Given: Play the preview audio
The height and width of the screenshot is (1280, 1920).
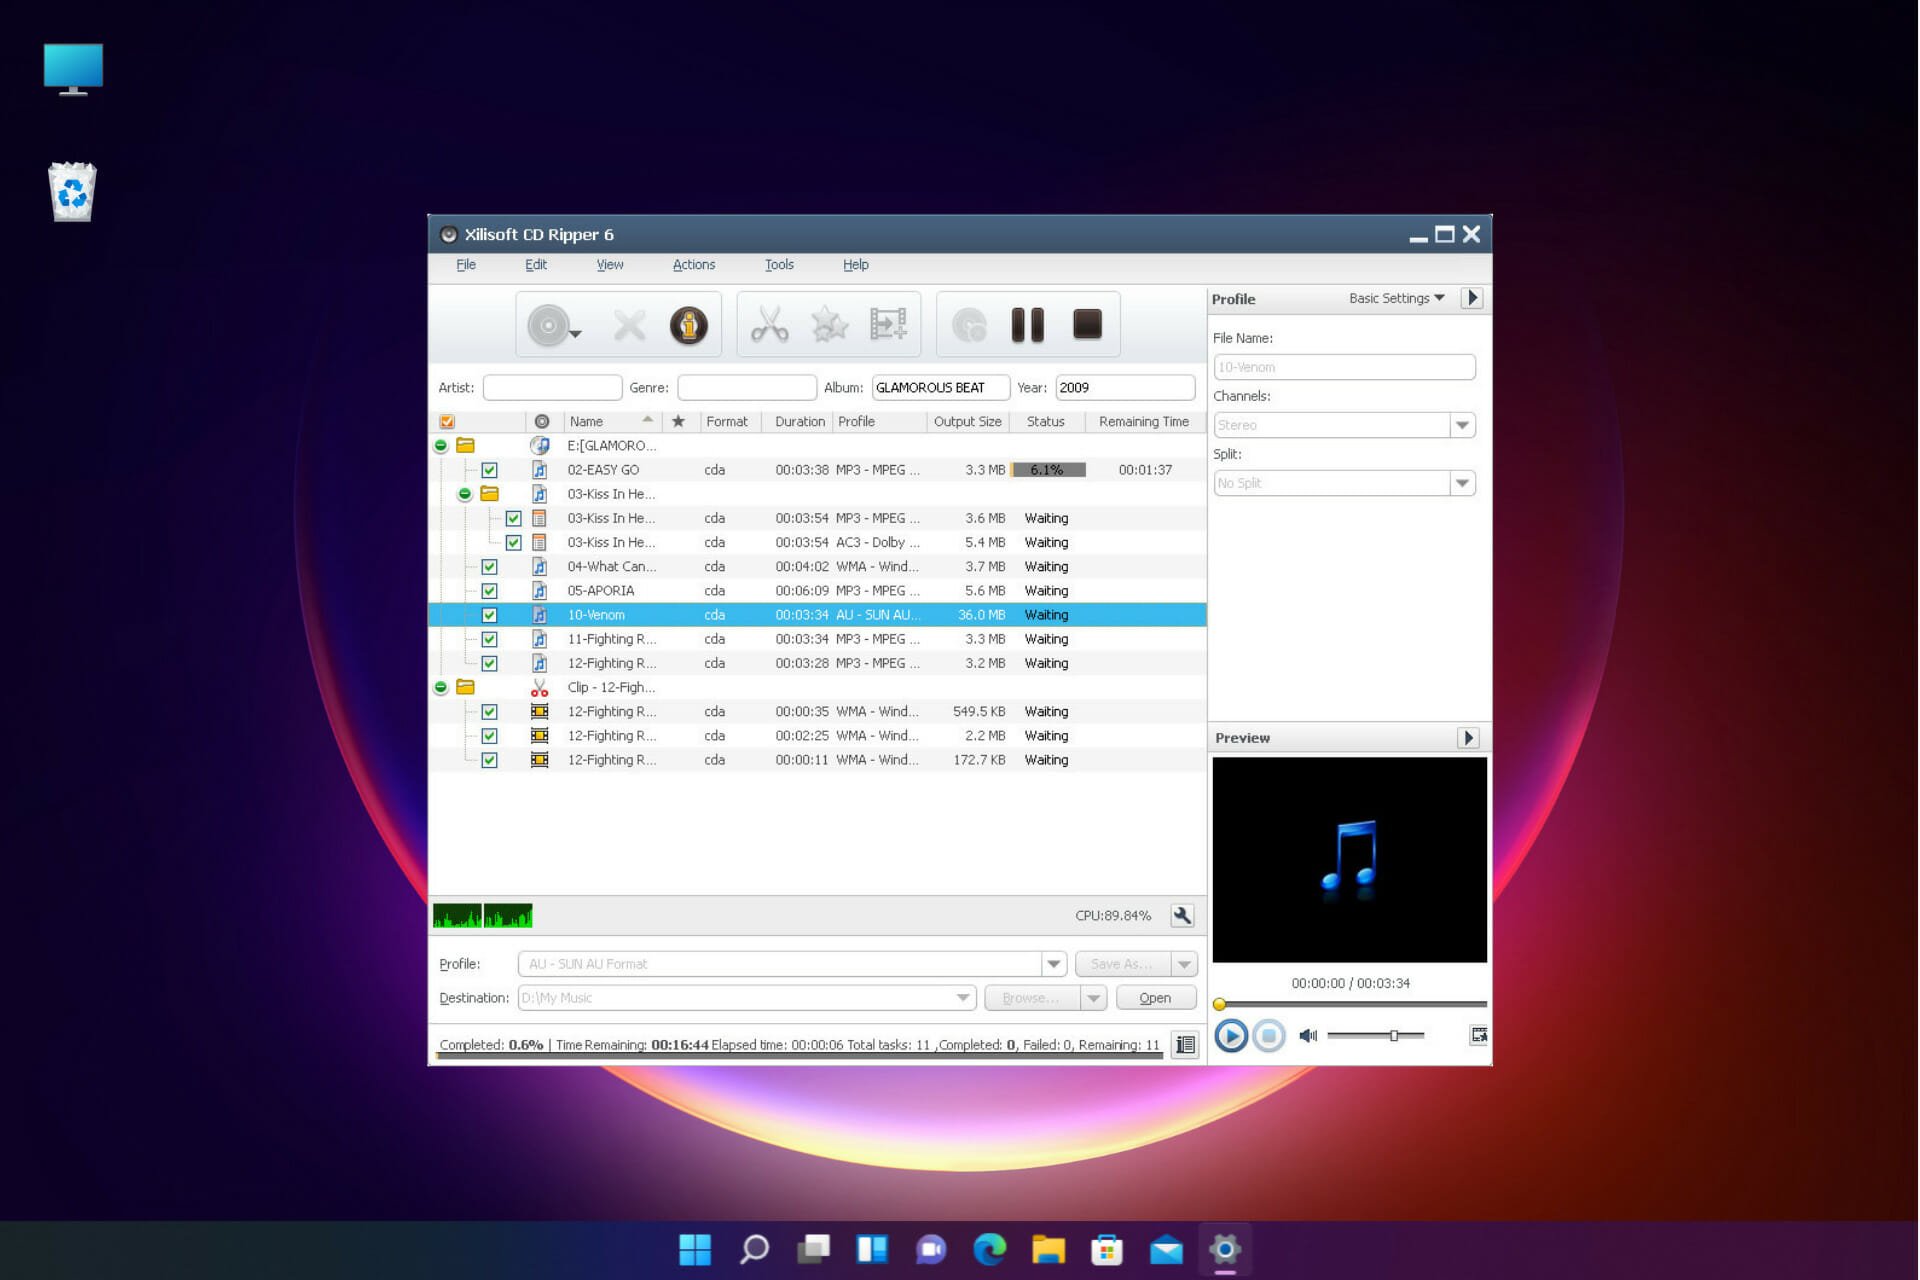Looking at the screenshot, I should click(1231, 1035).
